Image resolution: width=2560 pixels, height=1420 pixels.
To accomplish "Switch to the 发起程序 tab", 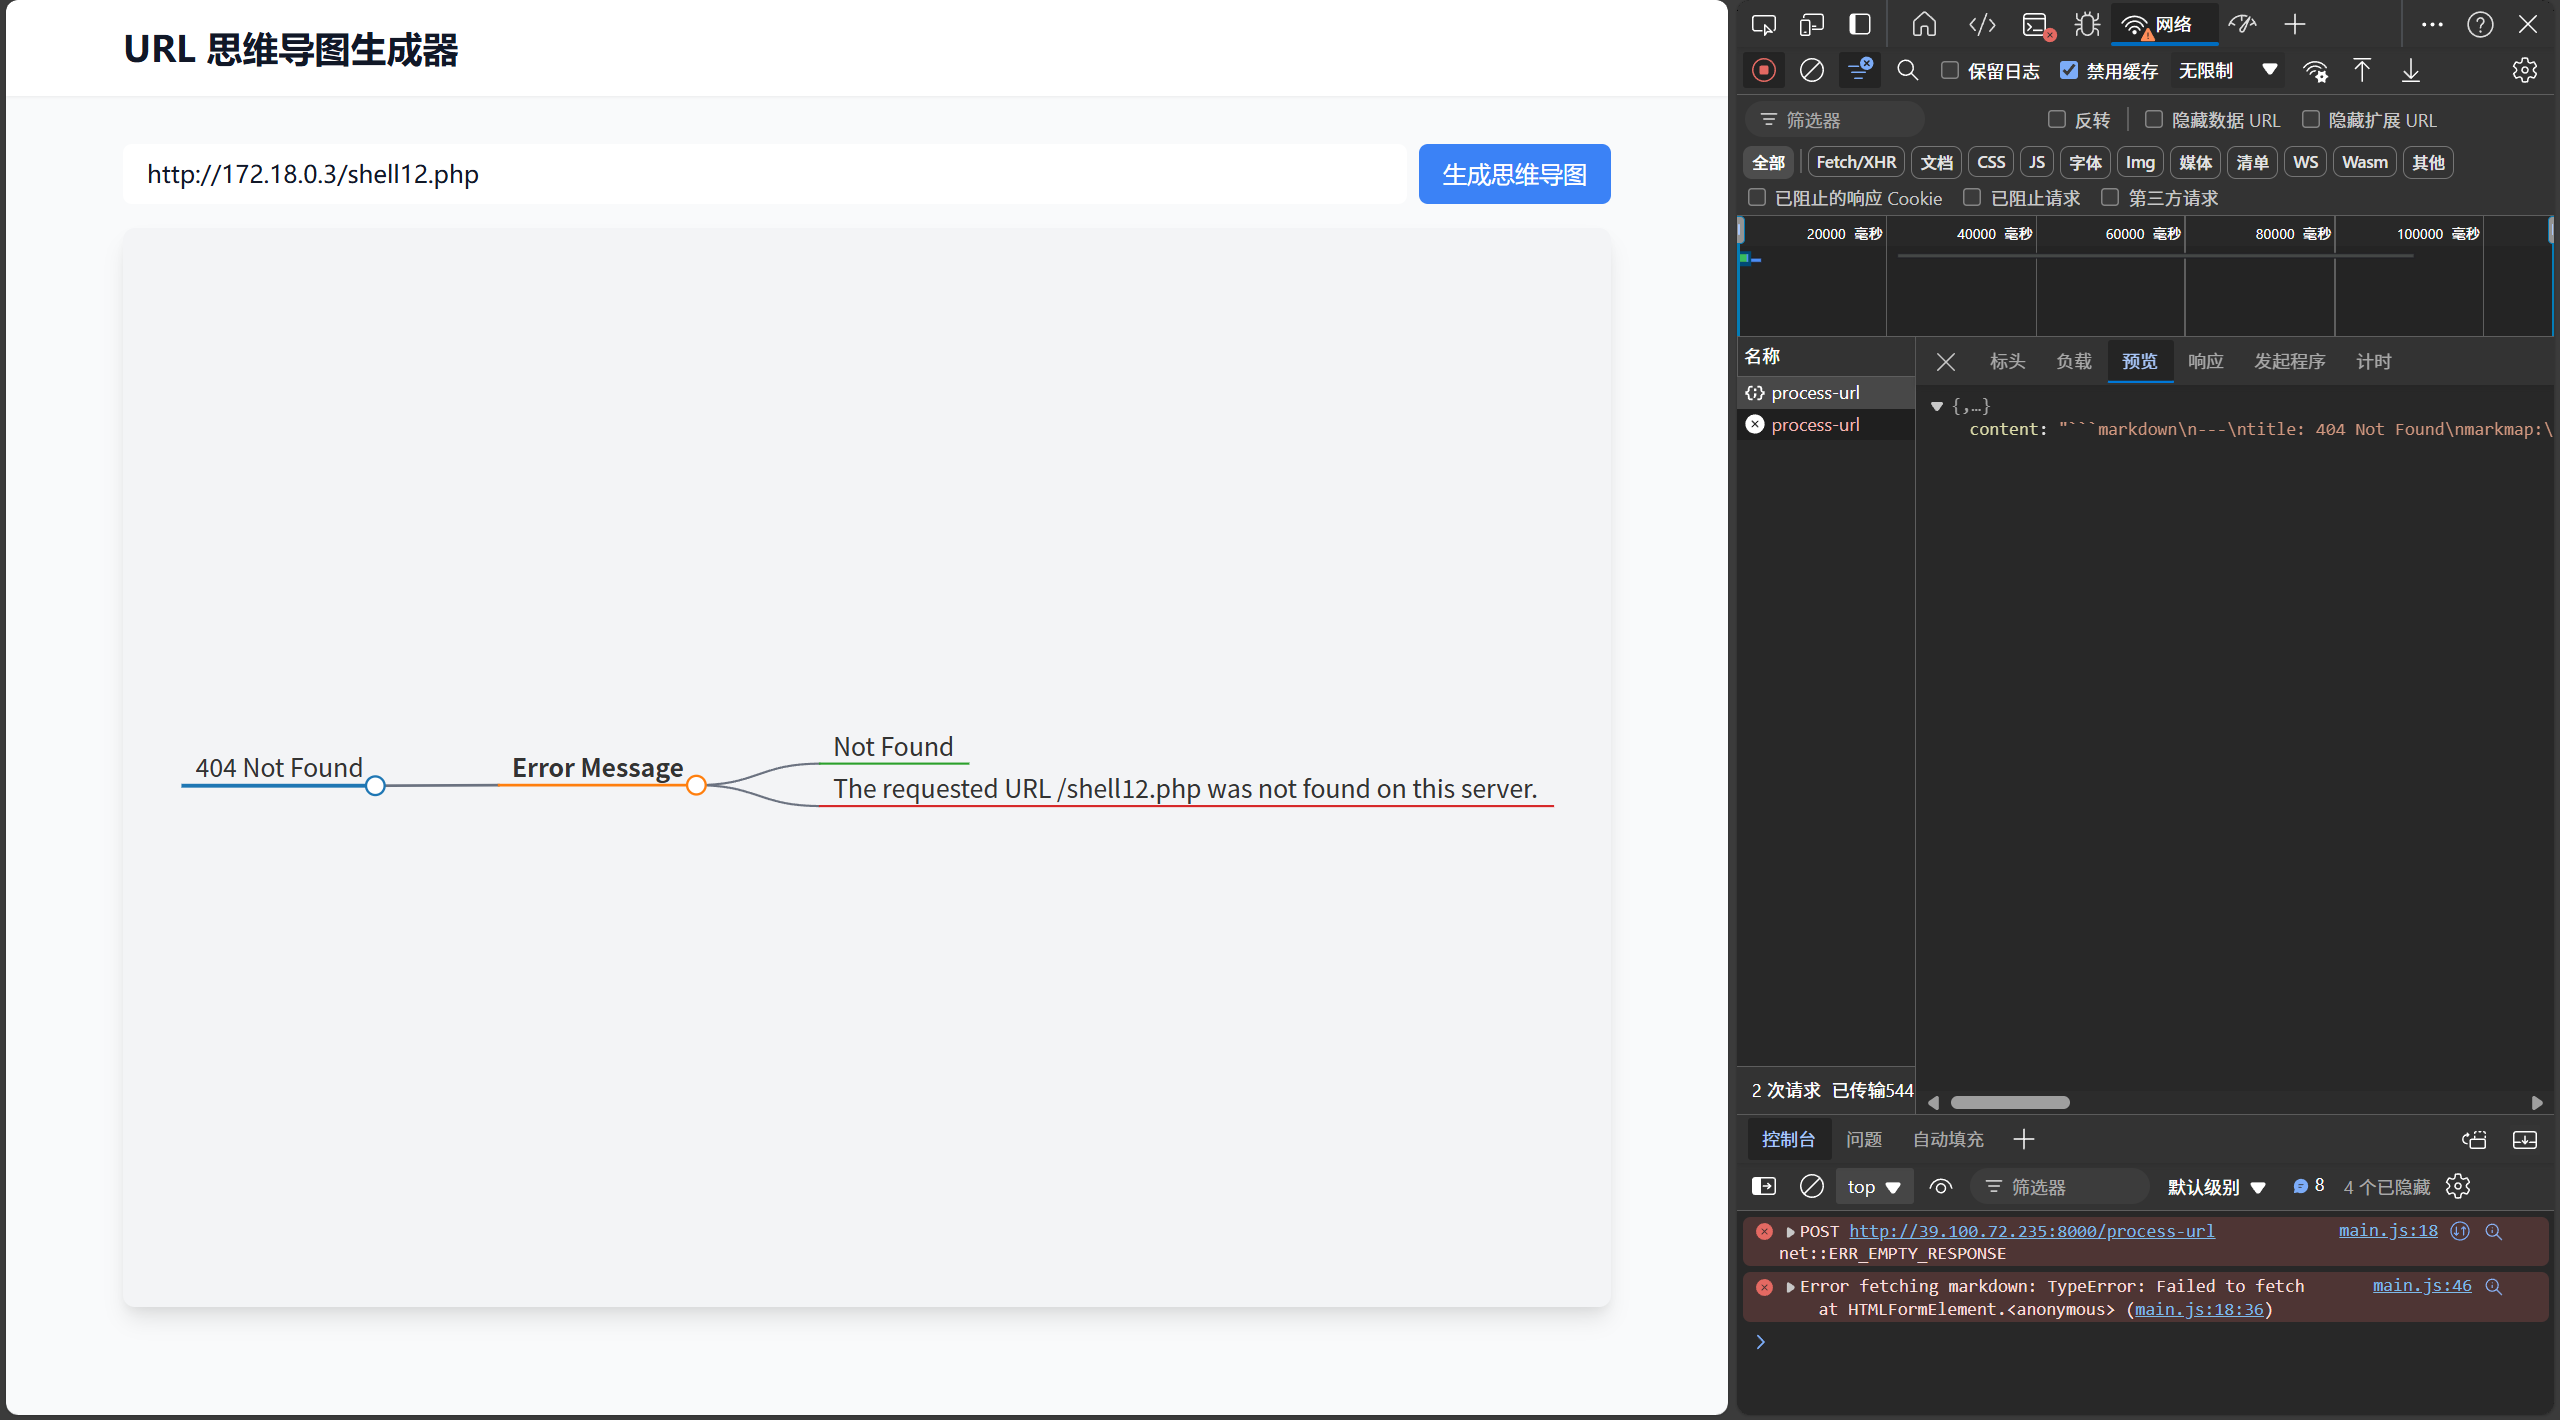I will pyautogui.click(x=2290, y=361).
